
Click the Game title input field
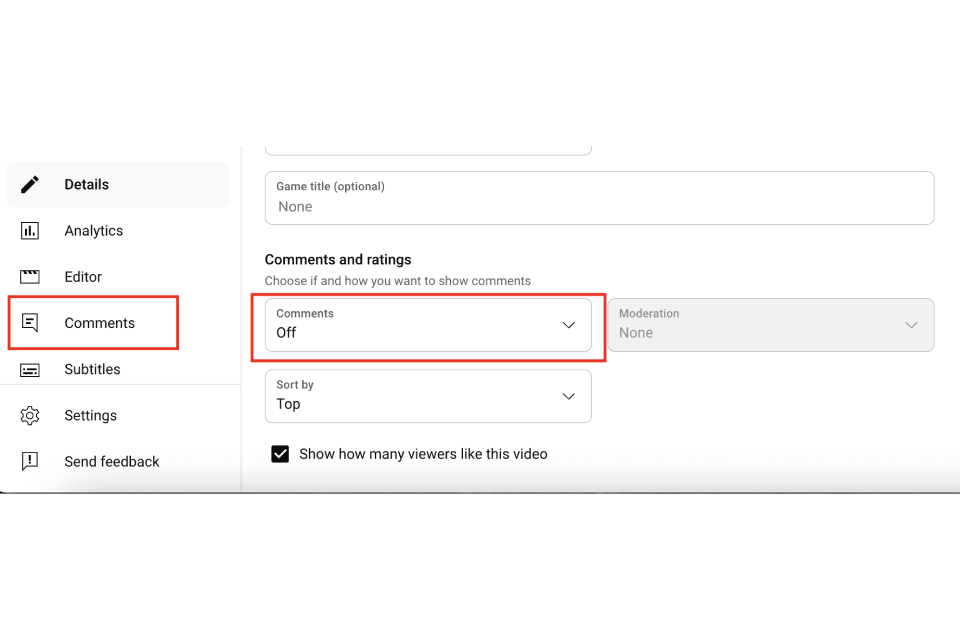pos(599,198)
